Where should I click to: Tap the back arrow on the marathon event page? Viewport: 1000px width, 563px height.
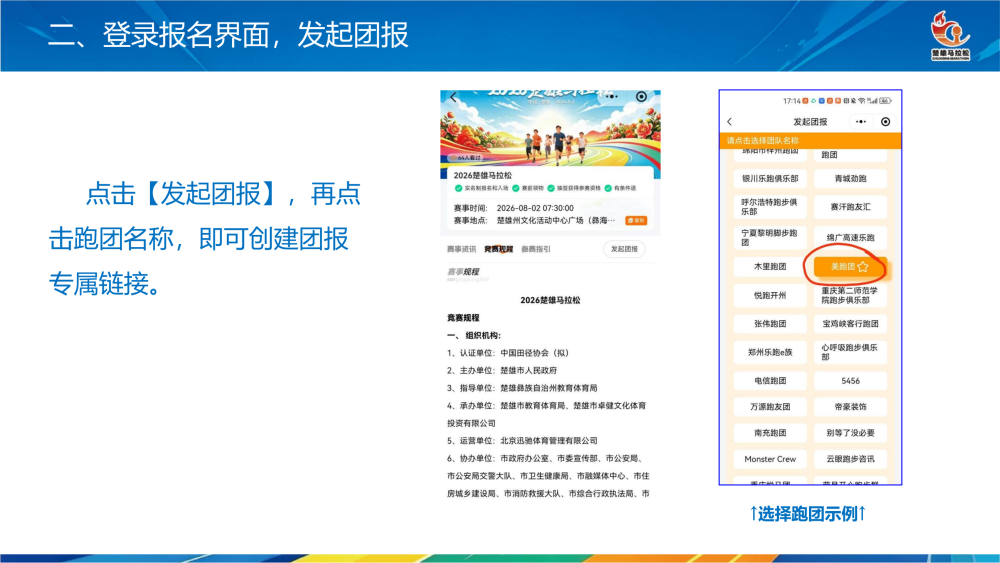453,98
